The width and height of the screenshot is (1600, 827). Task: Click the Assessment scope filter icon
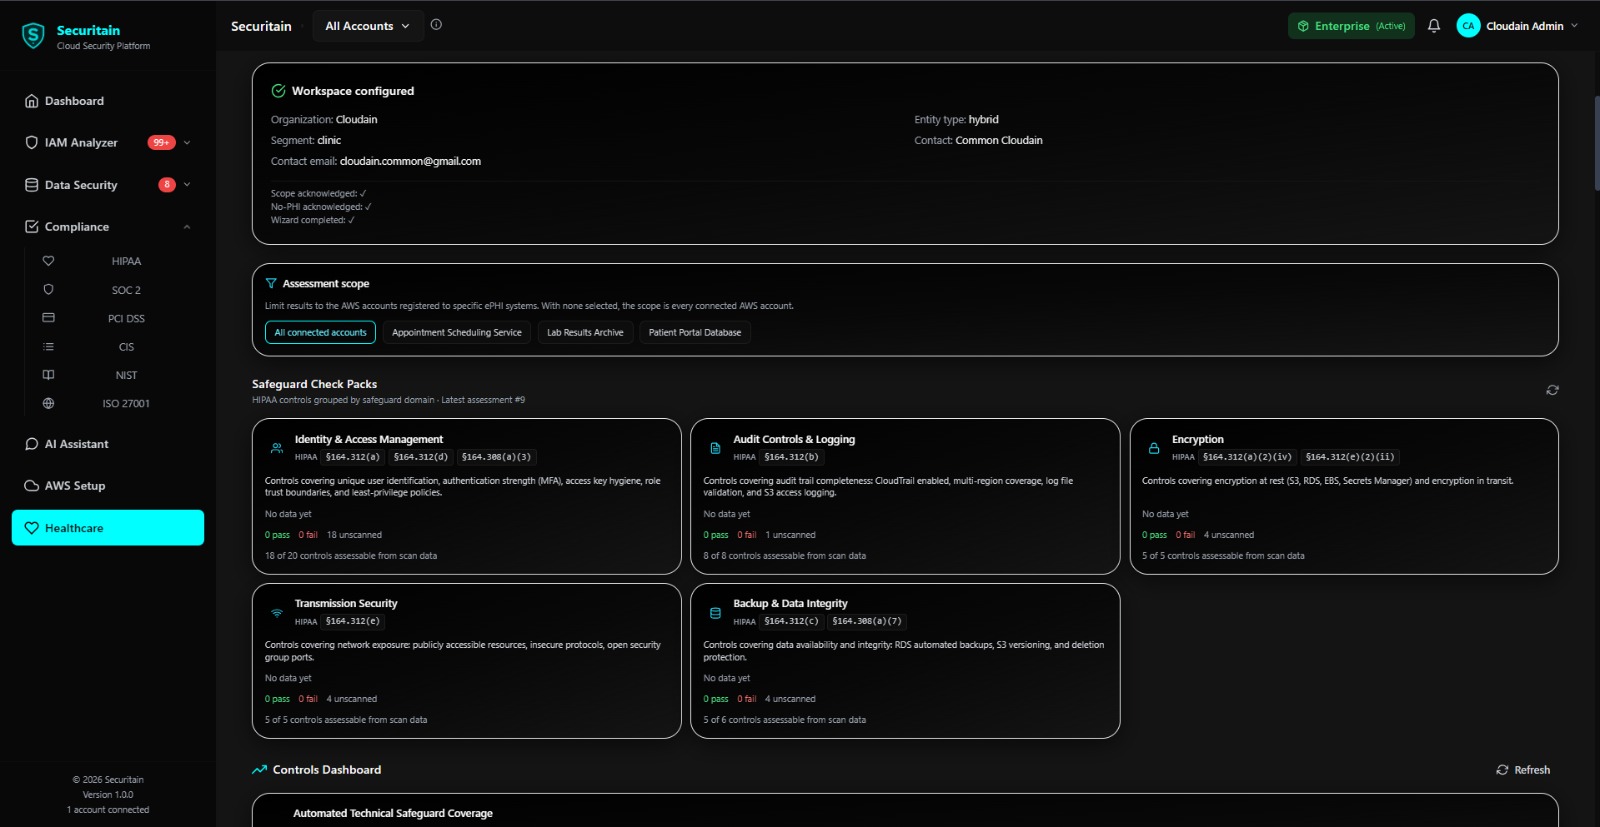271,284
